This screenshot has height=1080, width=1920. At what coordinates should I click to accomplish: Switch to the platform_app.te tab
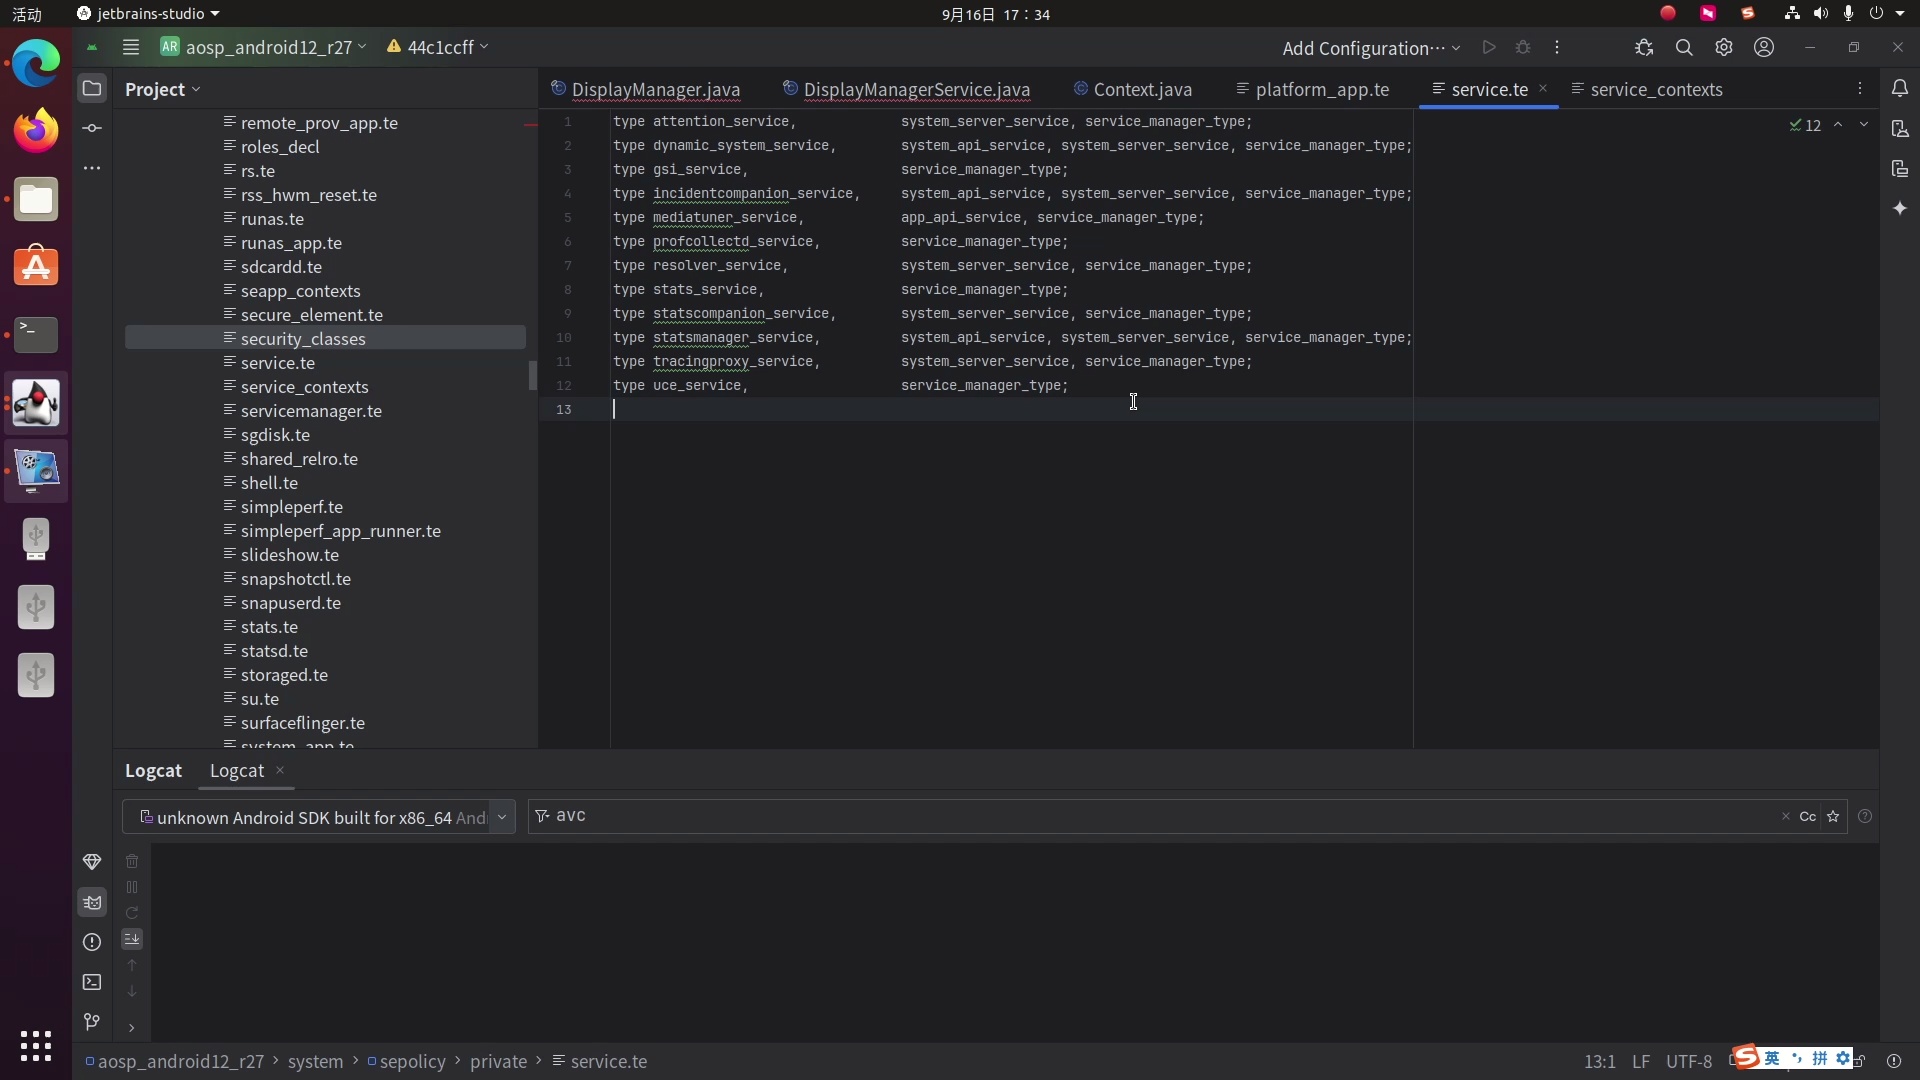point(1321,89)
